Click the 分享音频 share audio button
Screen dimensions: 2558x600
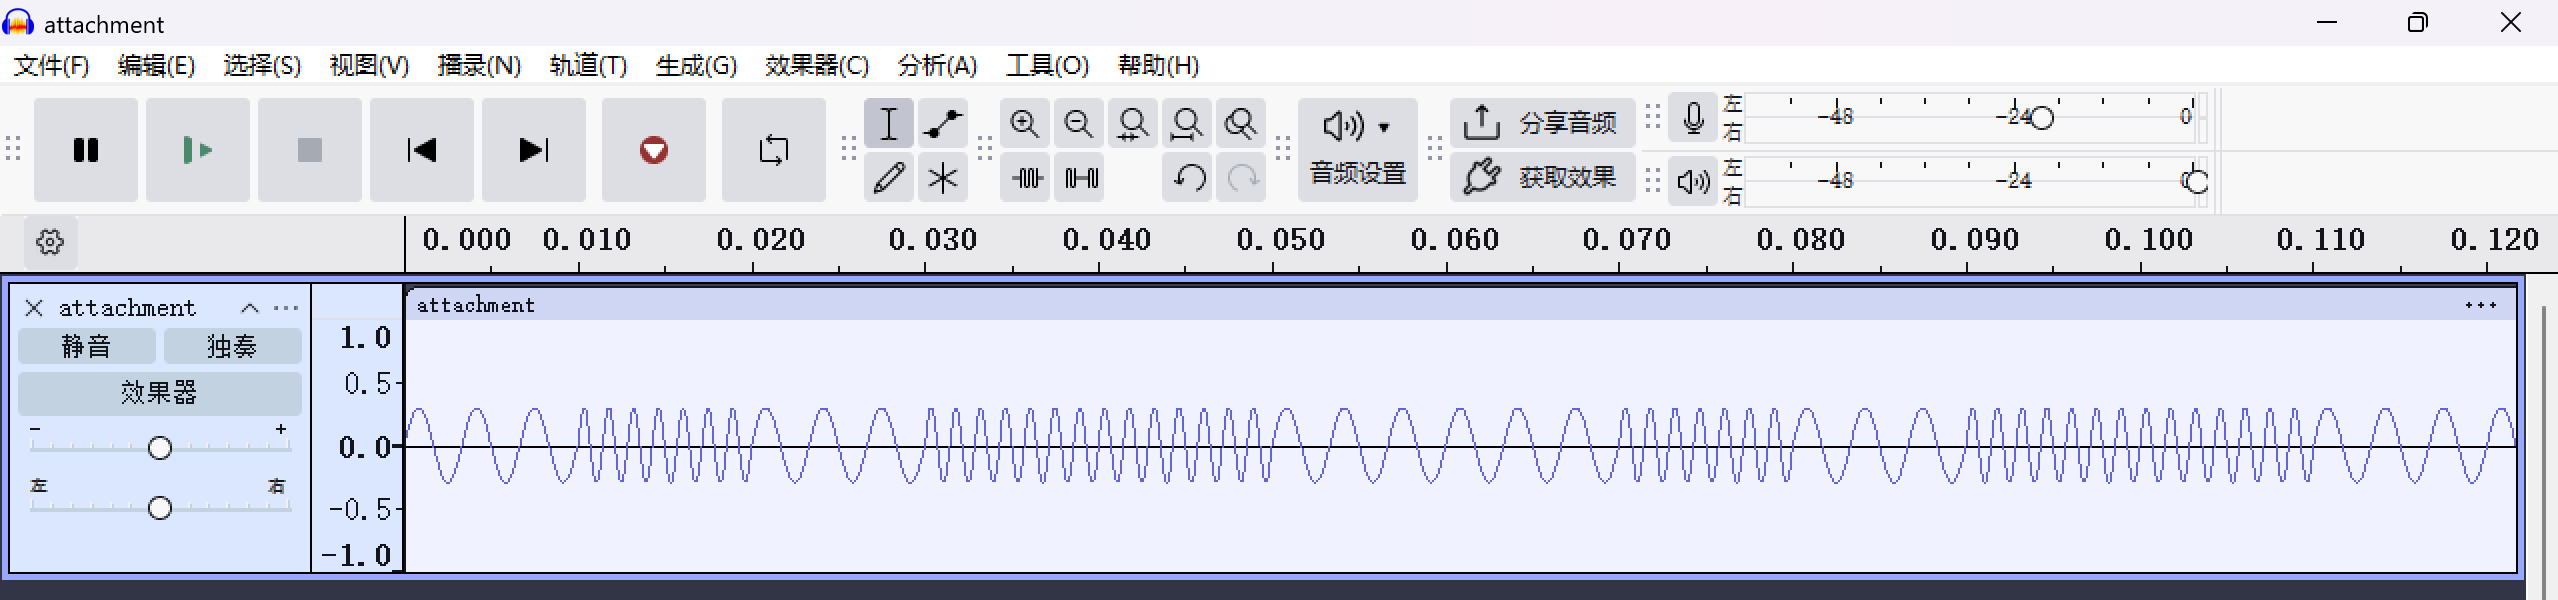click(1542, 123)
